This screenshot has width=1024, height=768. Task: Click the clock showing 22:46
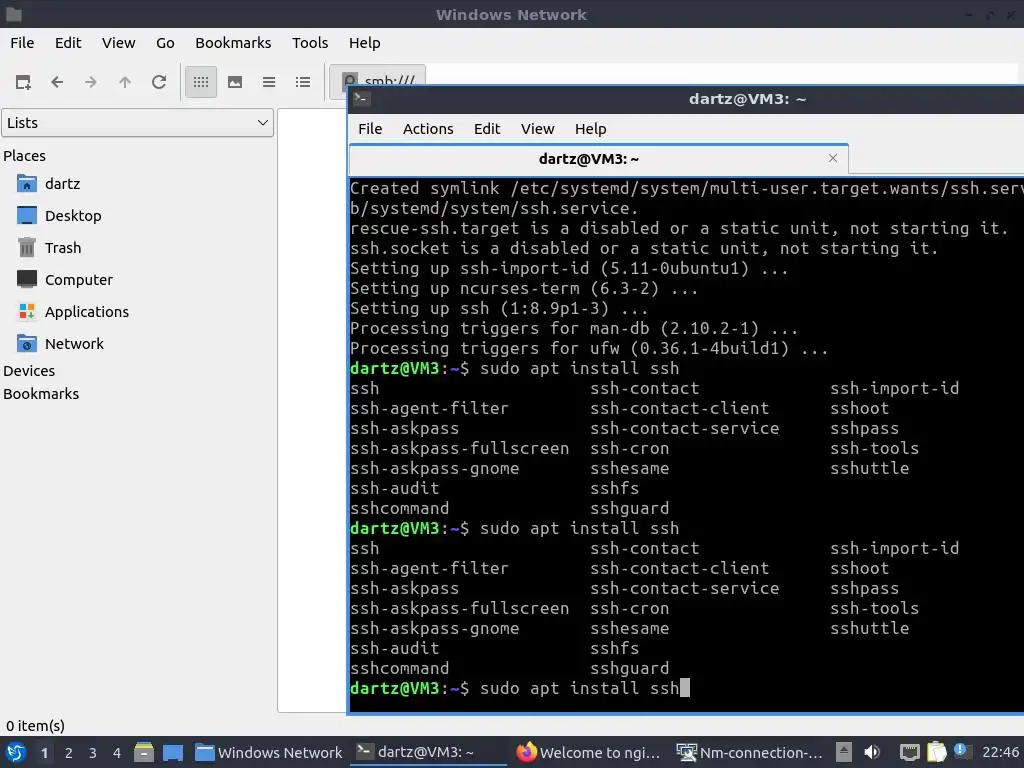(1000, 753)
